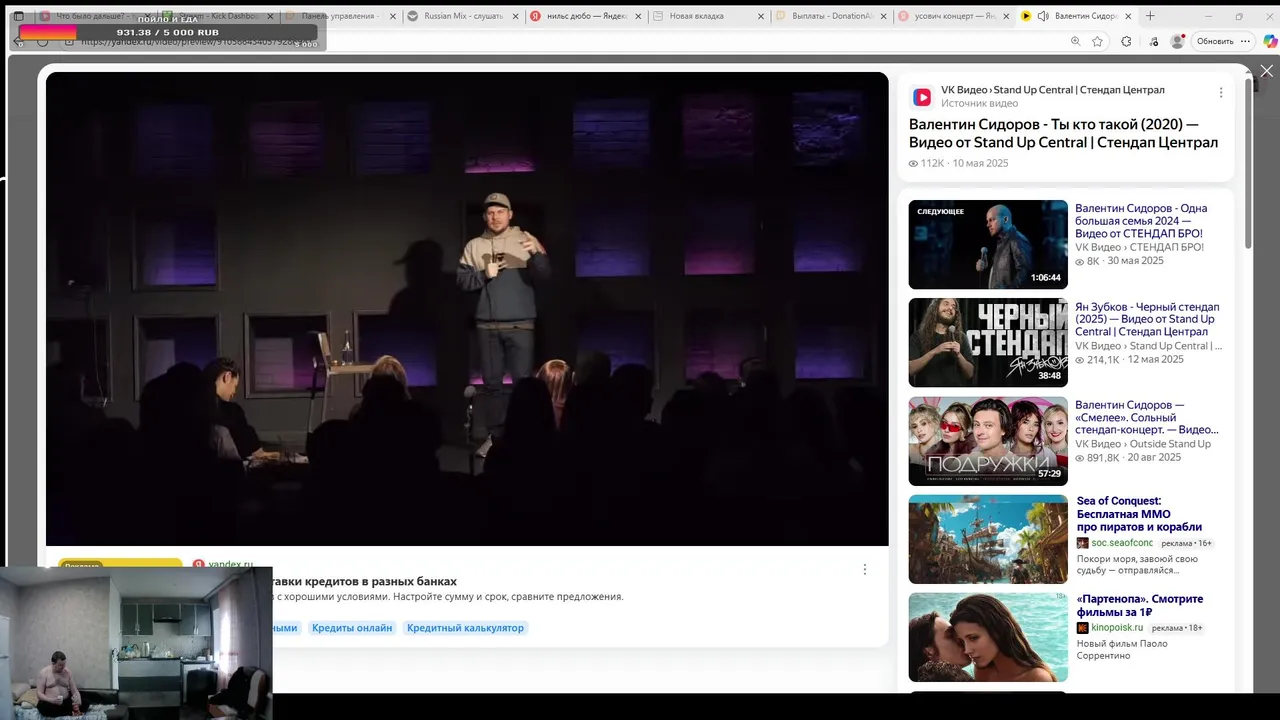Click the kinopoisk.ru ad domain text
The height and width of the screenshot is (720, 1280).
(x=1117, y=628)
